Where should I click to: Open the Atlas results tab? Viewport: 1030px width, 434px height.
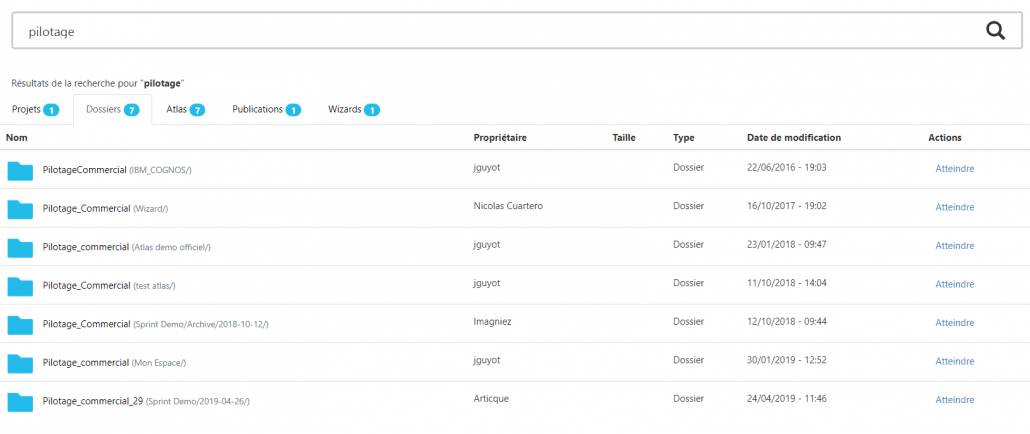point(186,110)
